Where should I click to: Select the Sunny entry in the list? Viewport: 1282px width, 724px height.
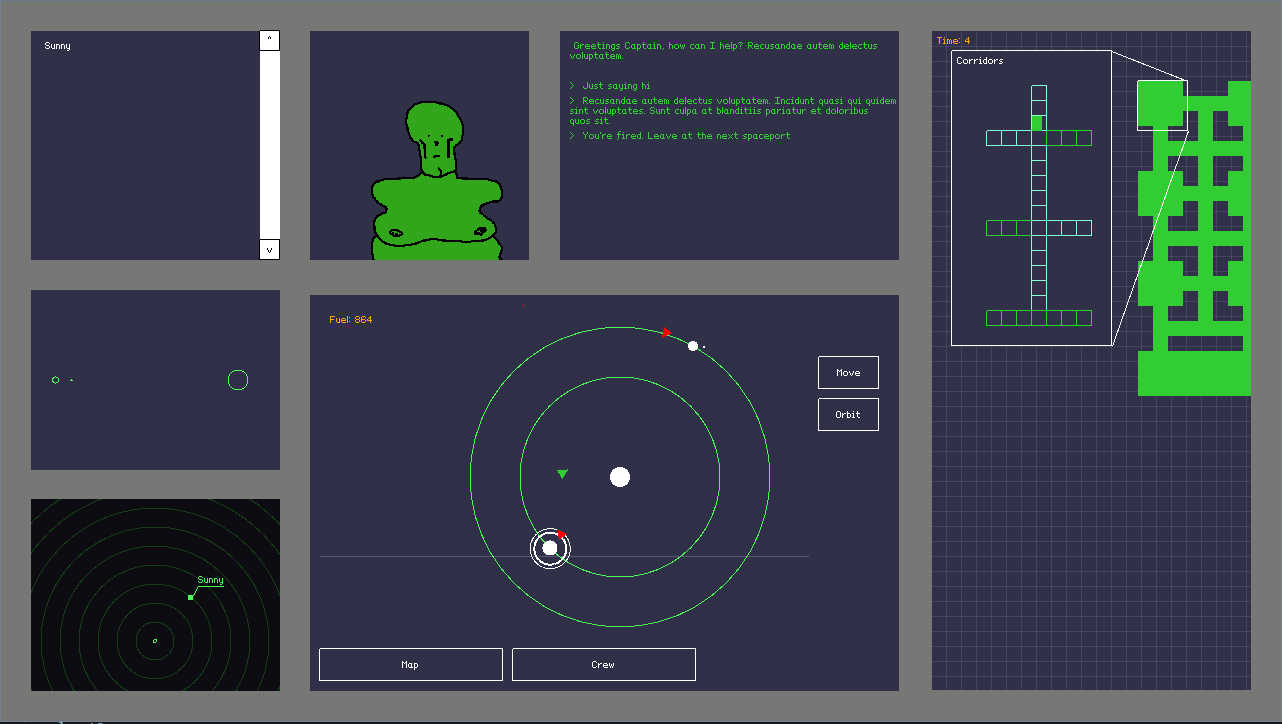tap(57, 46)
